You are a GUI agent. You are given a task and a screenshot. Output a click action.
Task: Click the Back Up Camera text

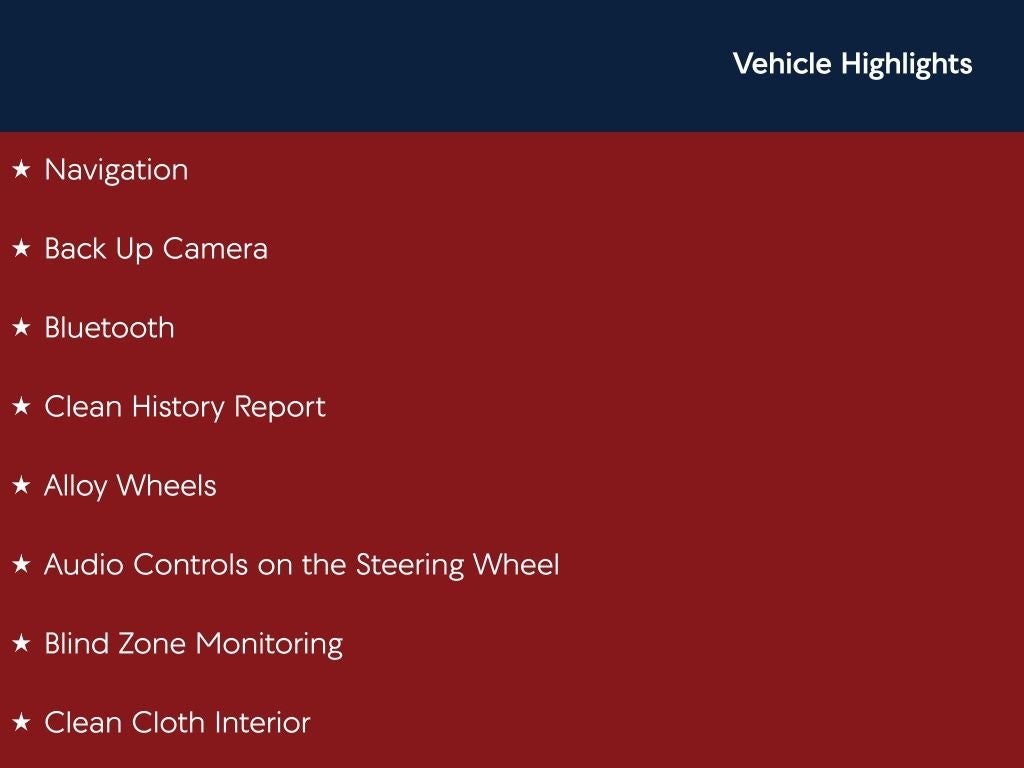click(x=156, y=249)
